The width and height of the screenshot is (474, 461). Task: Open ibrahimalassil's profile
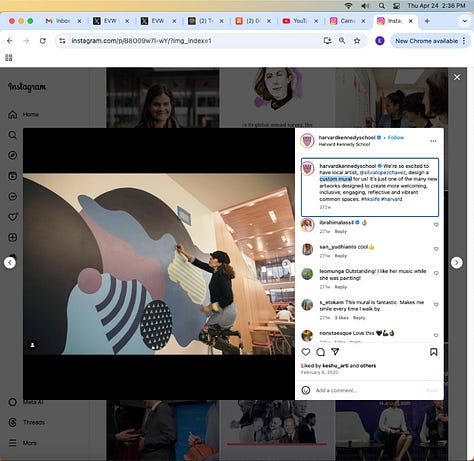click(x=336, y=222)
